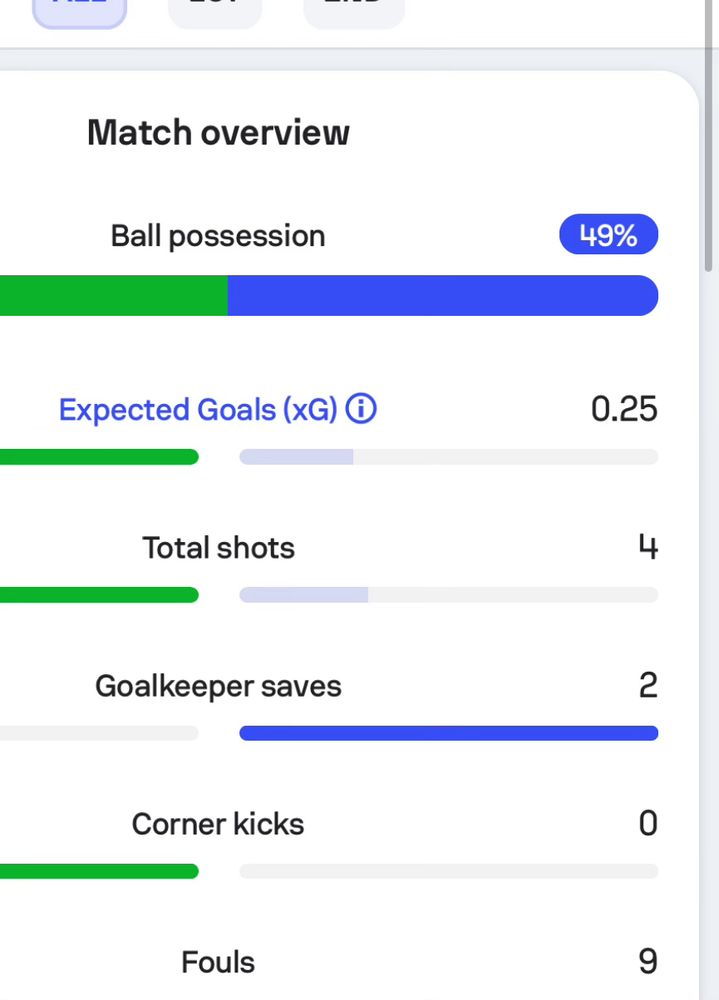Click the 0.25 xG value
Screen dimensions: 719x1000
624,409
